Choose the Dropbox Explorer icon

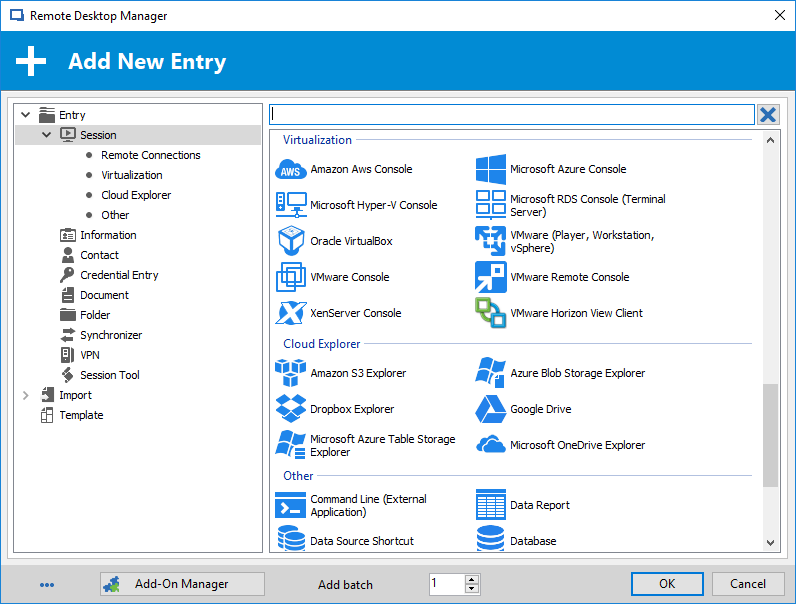pyautogui.click(x=291, y=409)
